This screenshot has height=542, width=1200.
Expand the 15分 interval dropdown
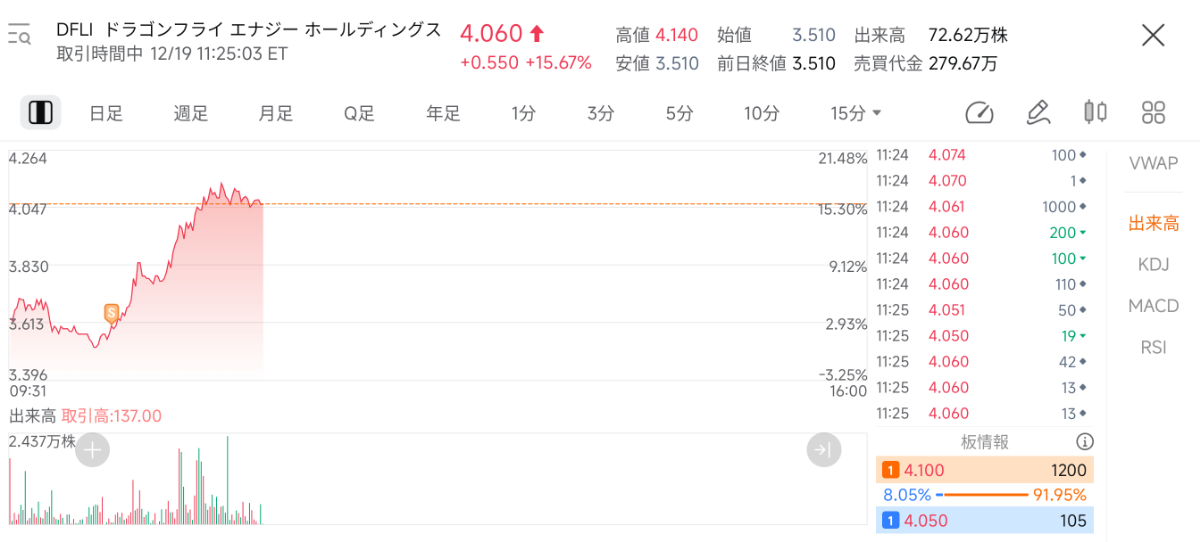pyautogui.click(x=856, y=114)
